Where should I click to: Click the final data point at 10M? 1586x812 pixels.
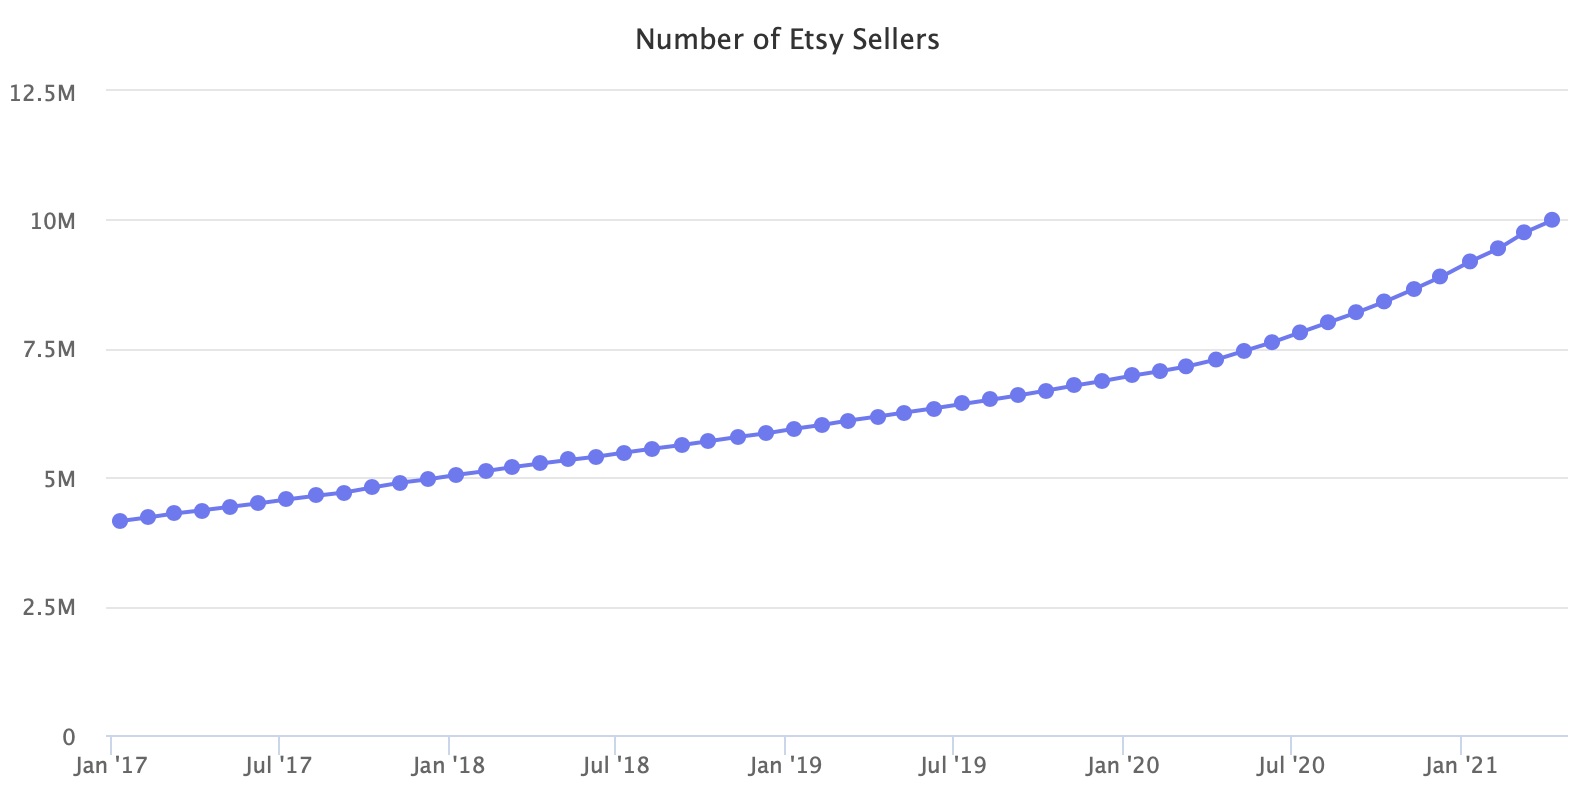click(1552, 220)
